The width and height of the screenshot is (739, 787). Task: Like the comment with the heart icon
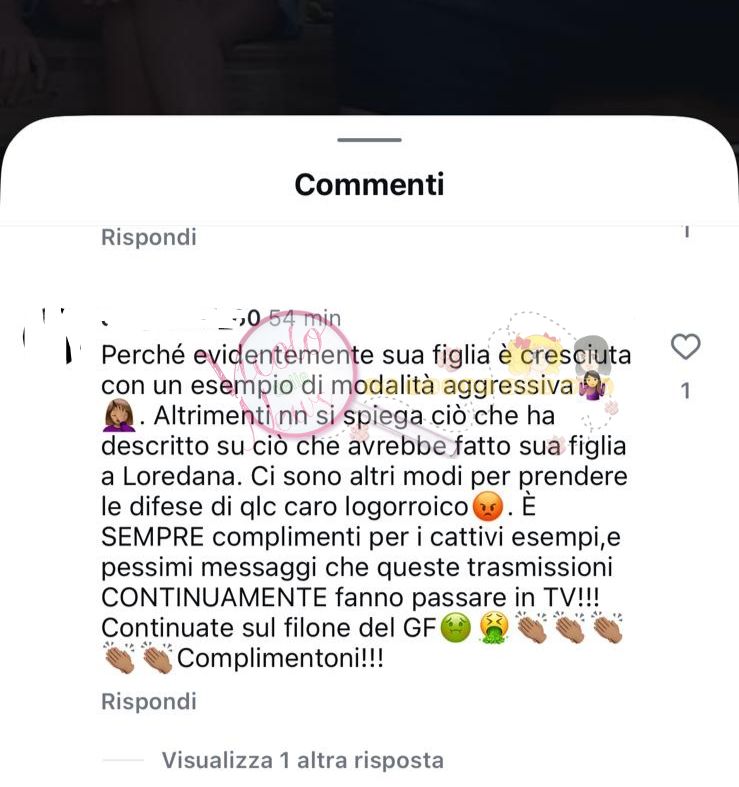[685, 347]
